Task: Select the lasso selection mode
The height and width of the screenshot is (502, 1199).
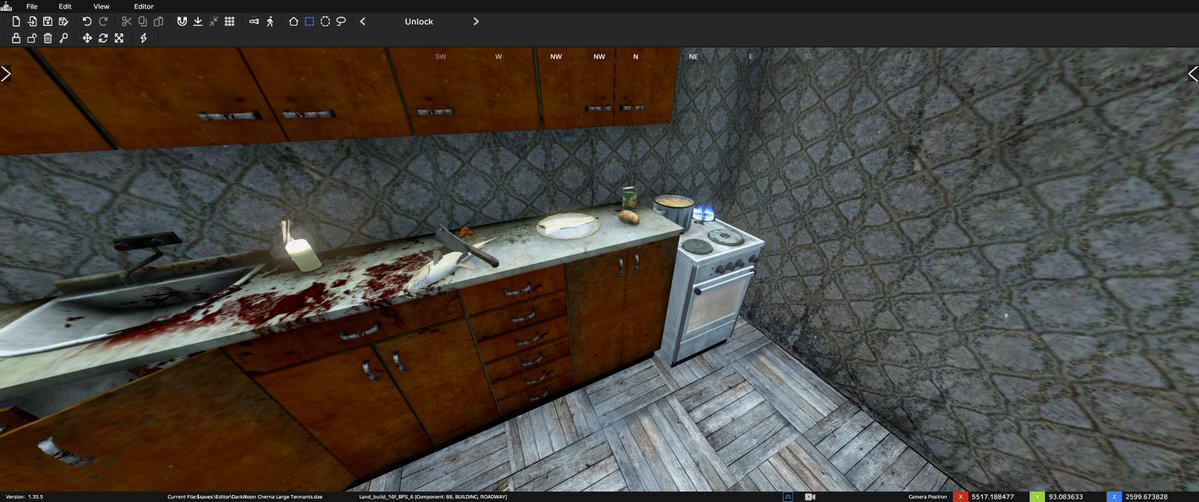Action: [341, 21]
